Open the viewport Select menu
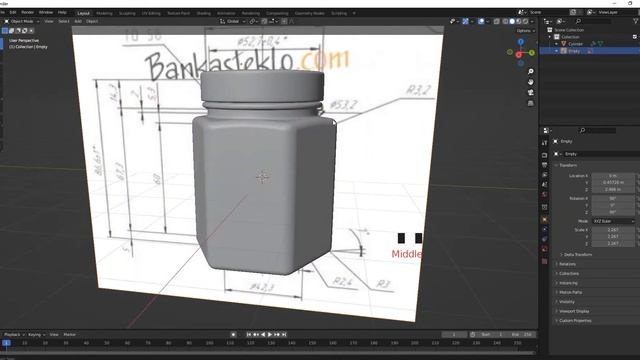This screenshot has height=360, width=640. (64, 21)
